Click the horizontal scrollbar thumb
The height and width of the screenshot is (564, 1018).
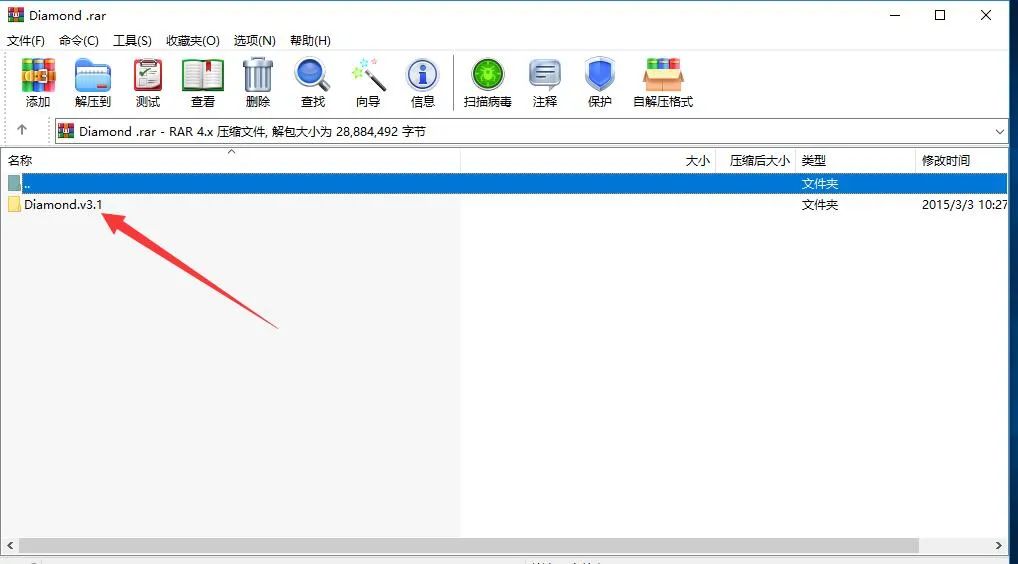469,545
